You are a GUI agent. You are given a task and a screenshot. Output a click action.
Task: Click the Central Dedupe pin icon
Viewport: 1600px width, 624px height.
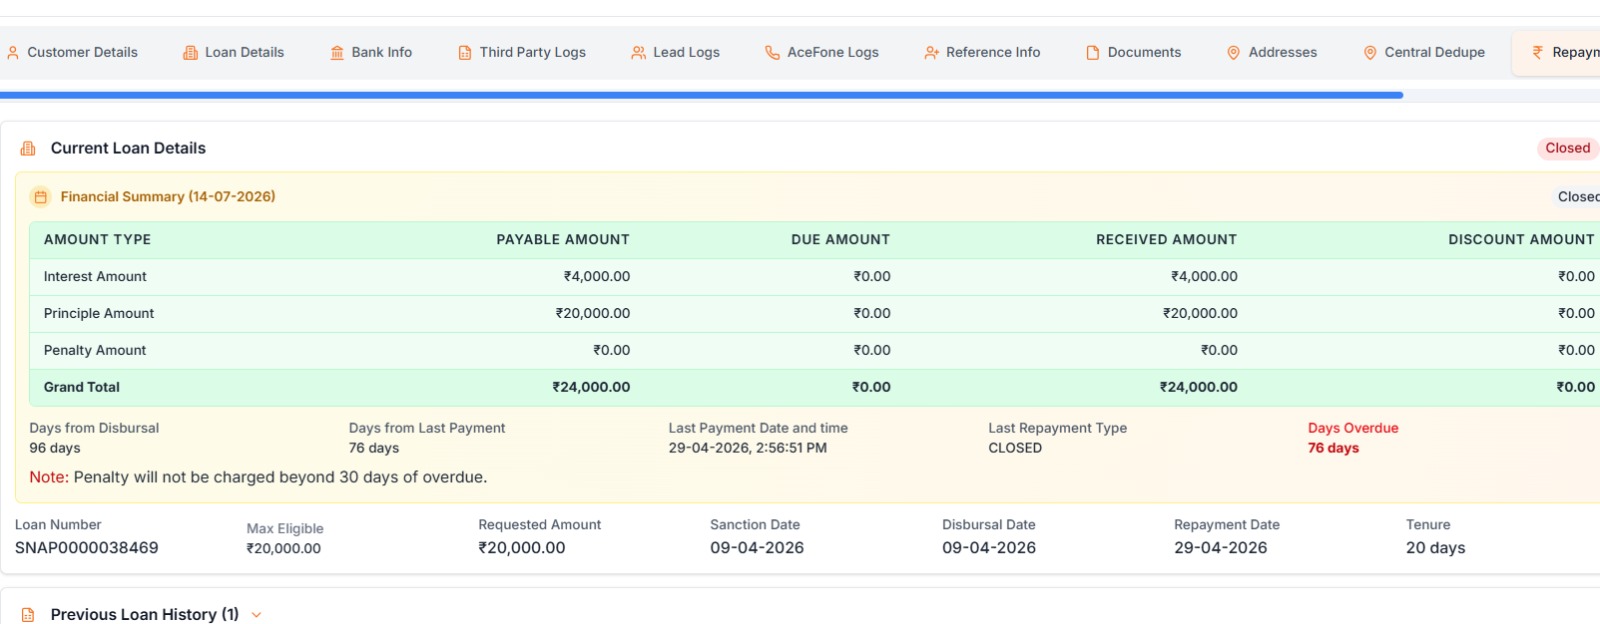[1370, 53]
